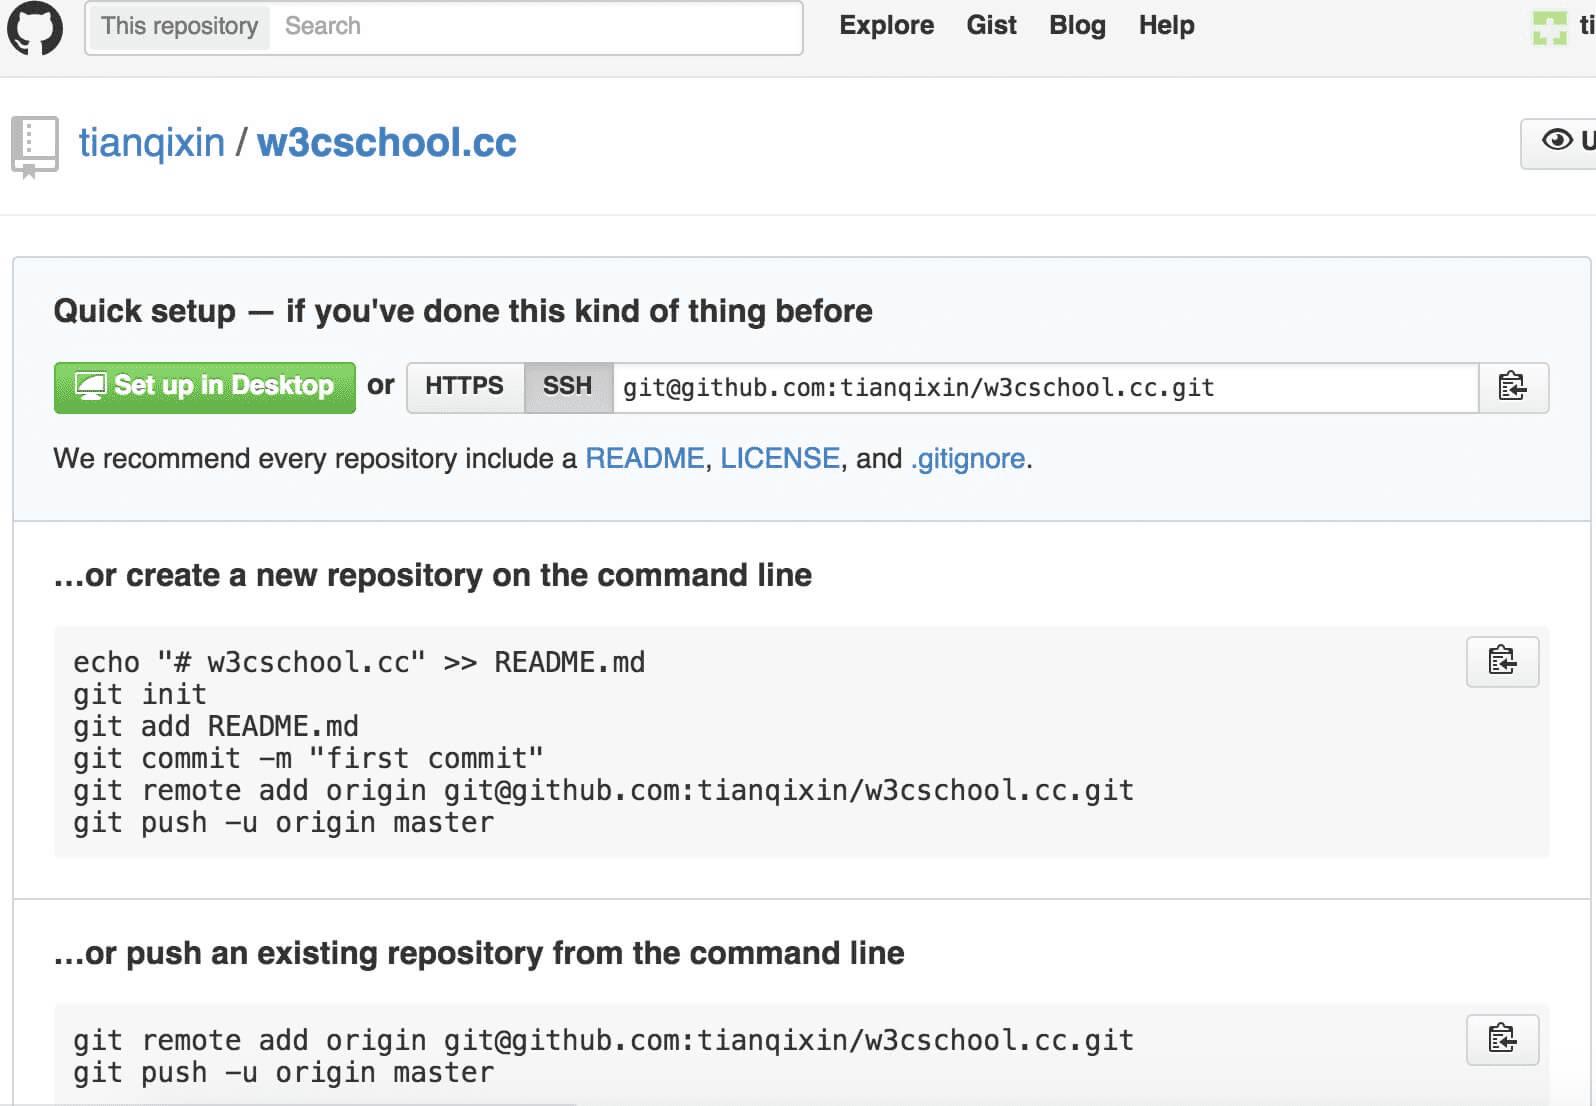Viewport: 1596px width, 1106px height.
Task: Go to the Gist page
Action: pos(991,26)
